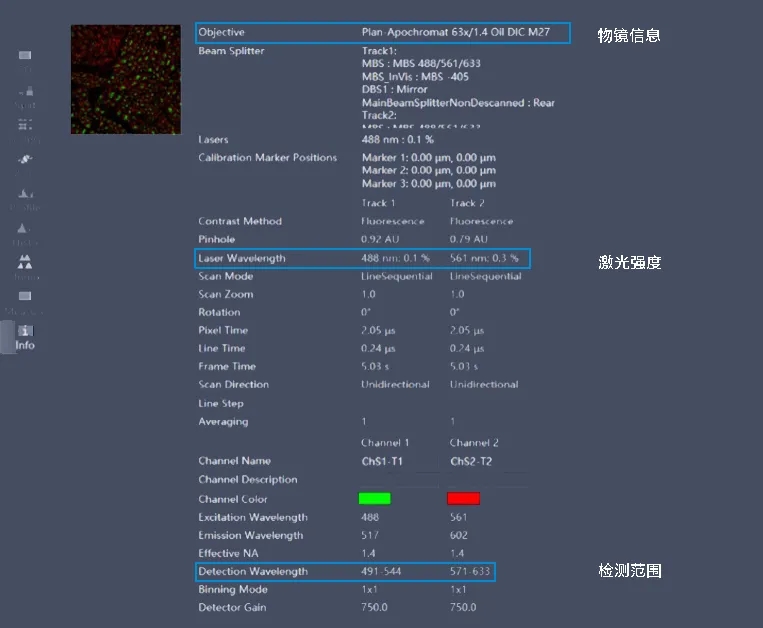This screenshot has width=763, height=628.
Task: Click Detection Wavelength value '491-544'
Action: pyautogui.click(x=381, y=572)
